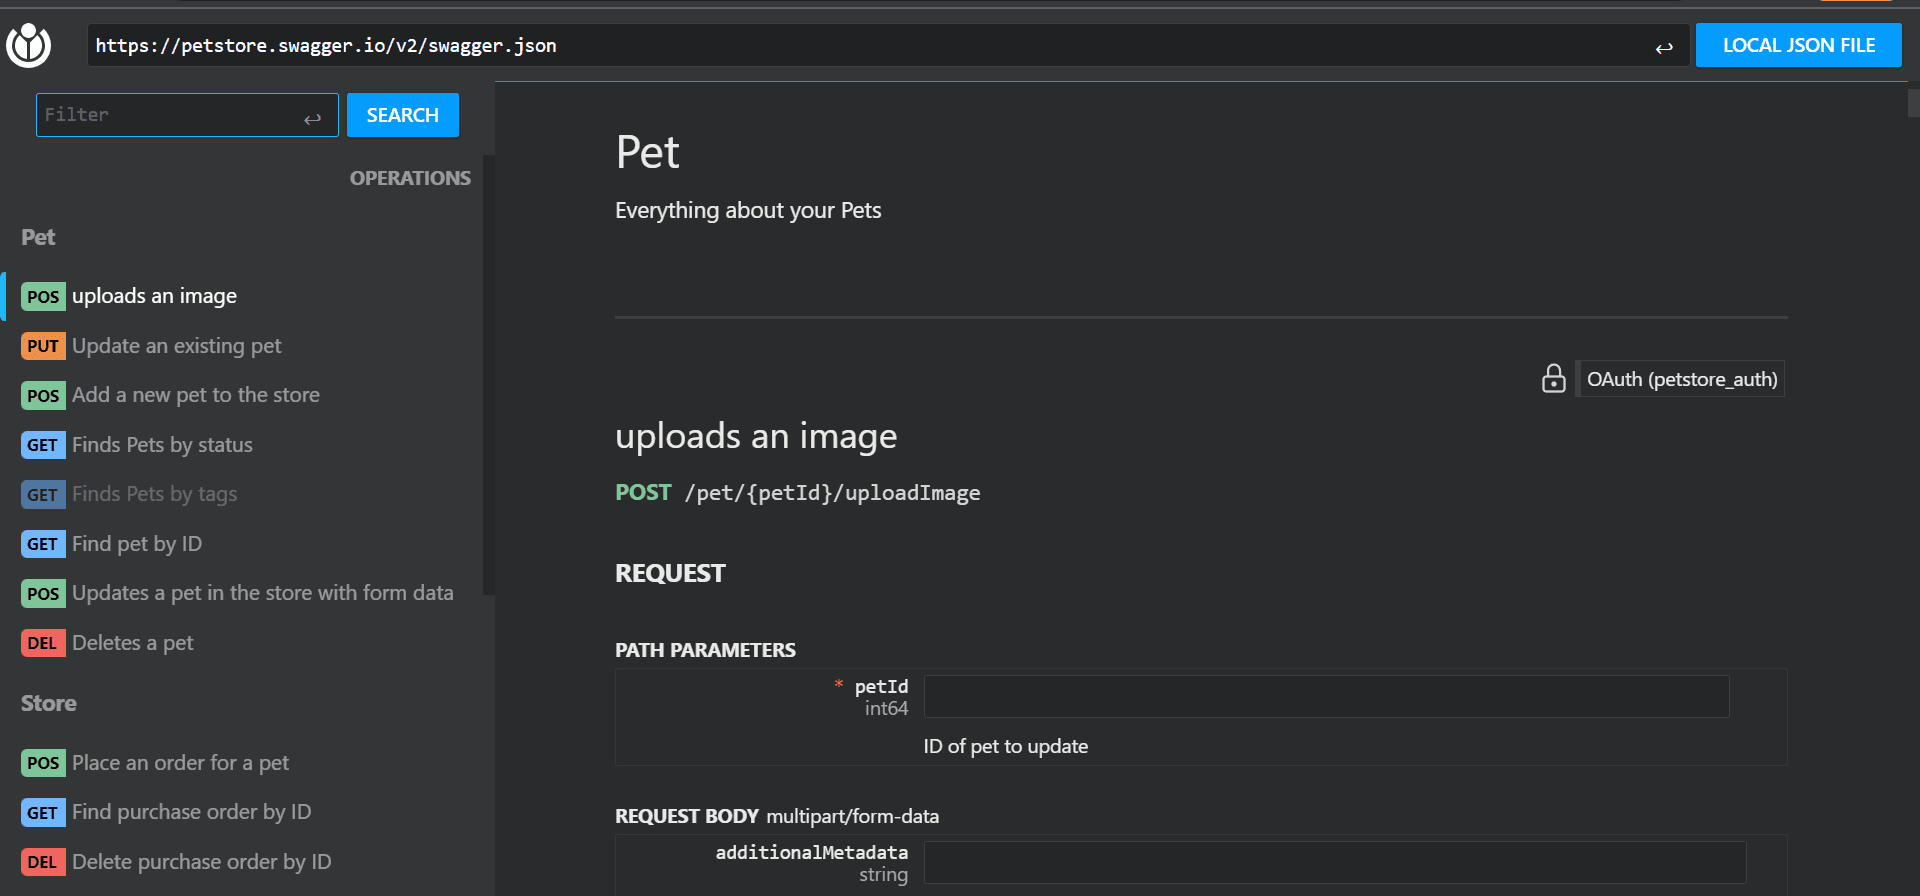The height and width of the screenshot is (896, 1920).
Task: Click 'Everything about your Pets' description
Action: [x=748, y=210]
